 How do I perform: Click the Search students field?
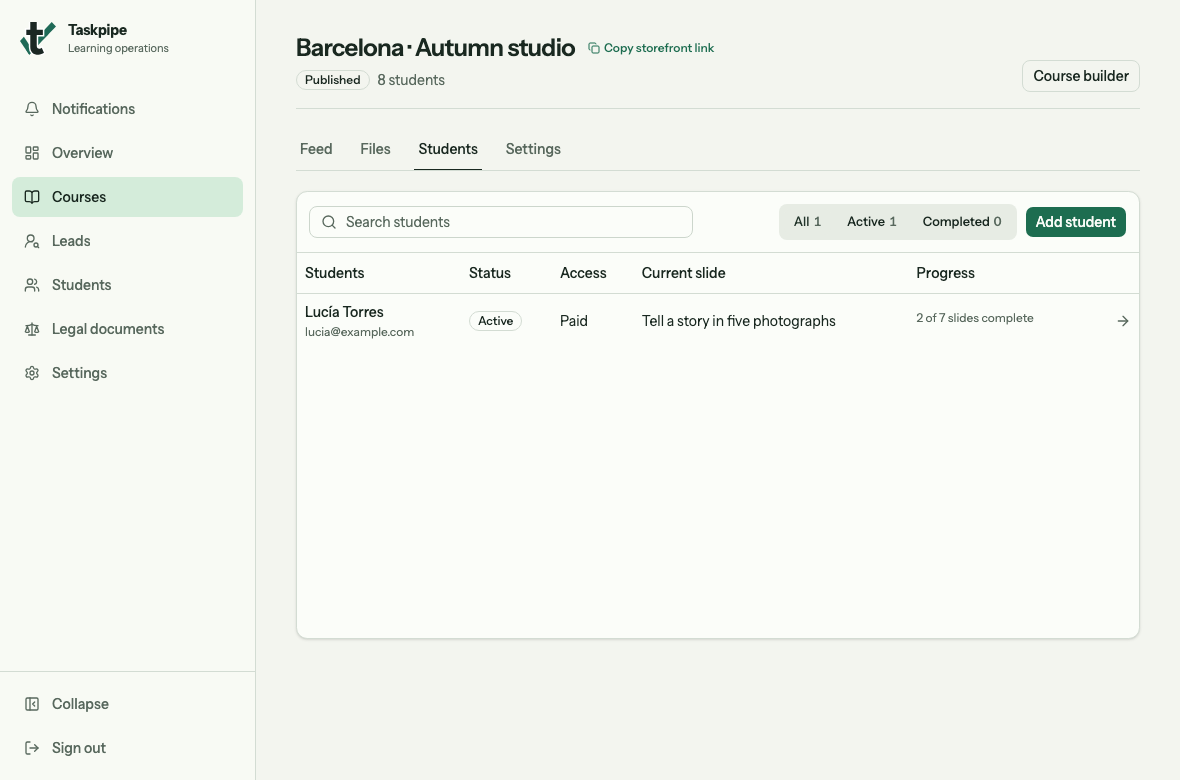[x=500, y=222]
